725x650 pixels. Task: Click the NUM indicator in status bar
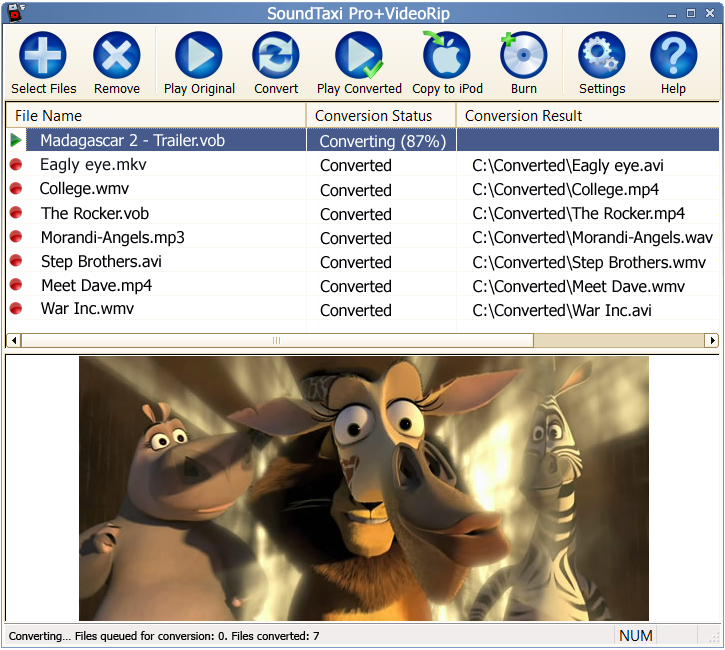pos(636,636)
